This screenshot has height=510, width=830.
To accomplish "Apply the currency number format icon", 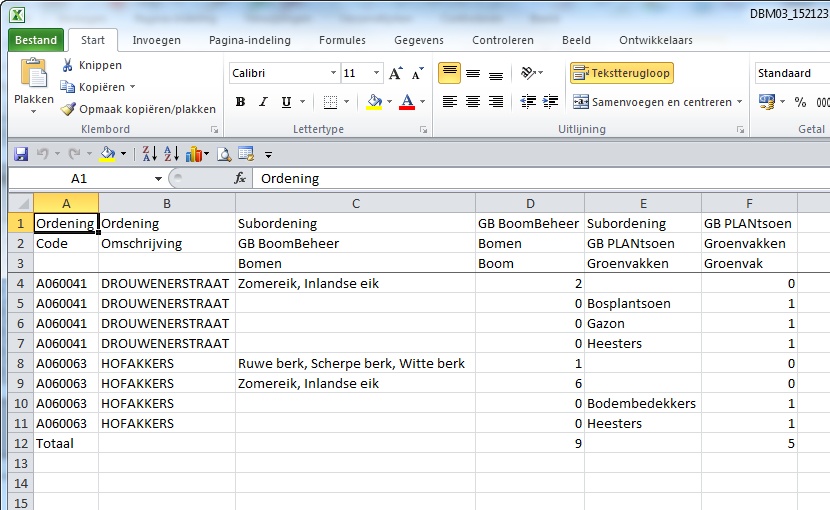I will click(766, 102).
